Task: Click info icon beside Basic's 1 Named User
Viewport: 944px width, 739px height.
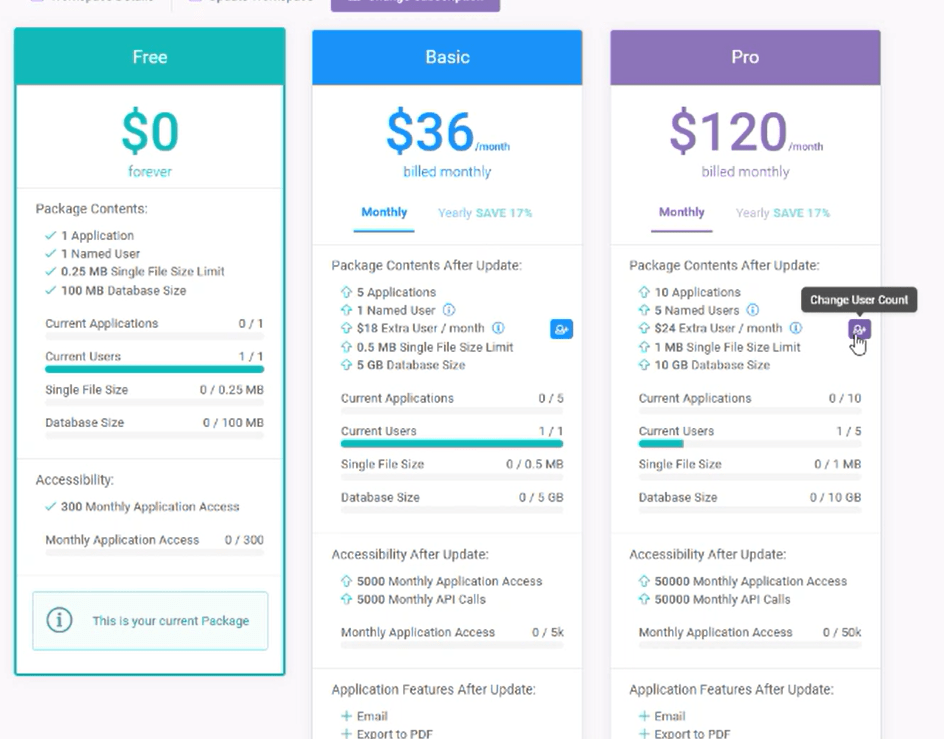Action: [449, 310]
